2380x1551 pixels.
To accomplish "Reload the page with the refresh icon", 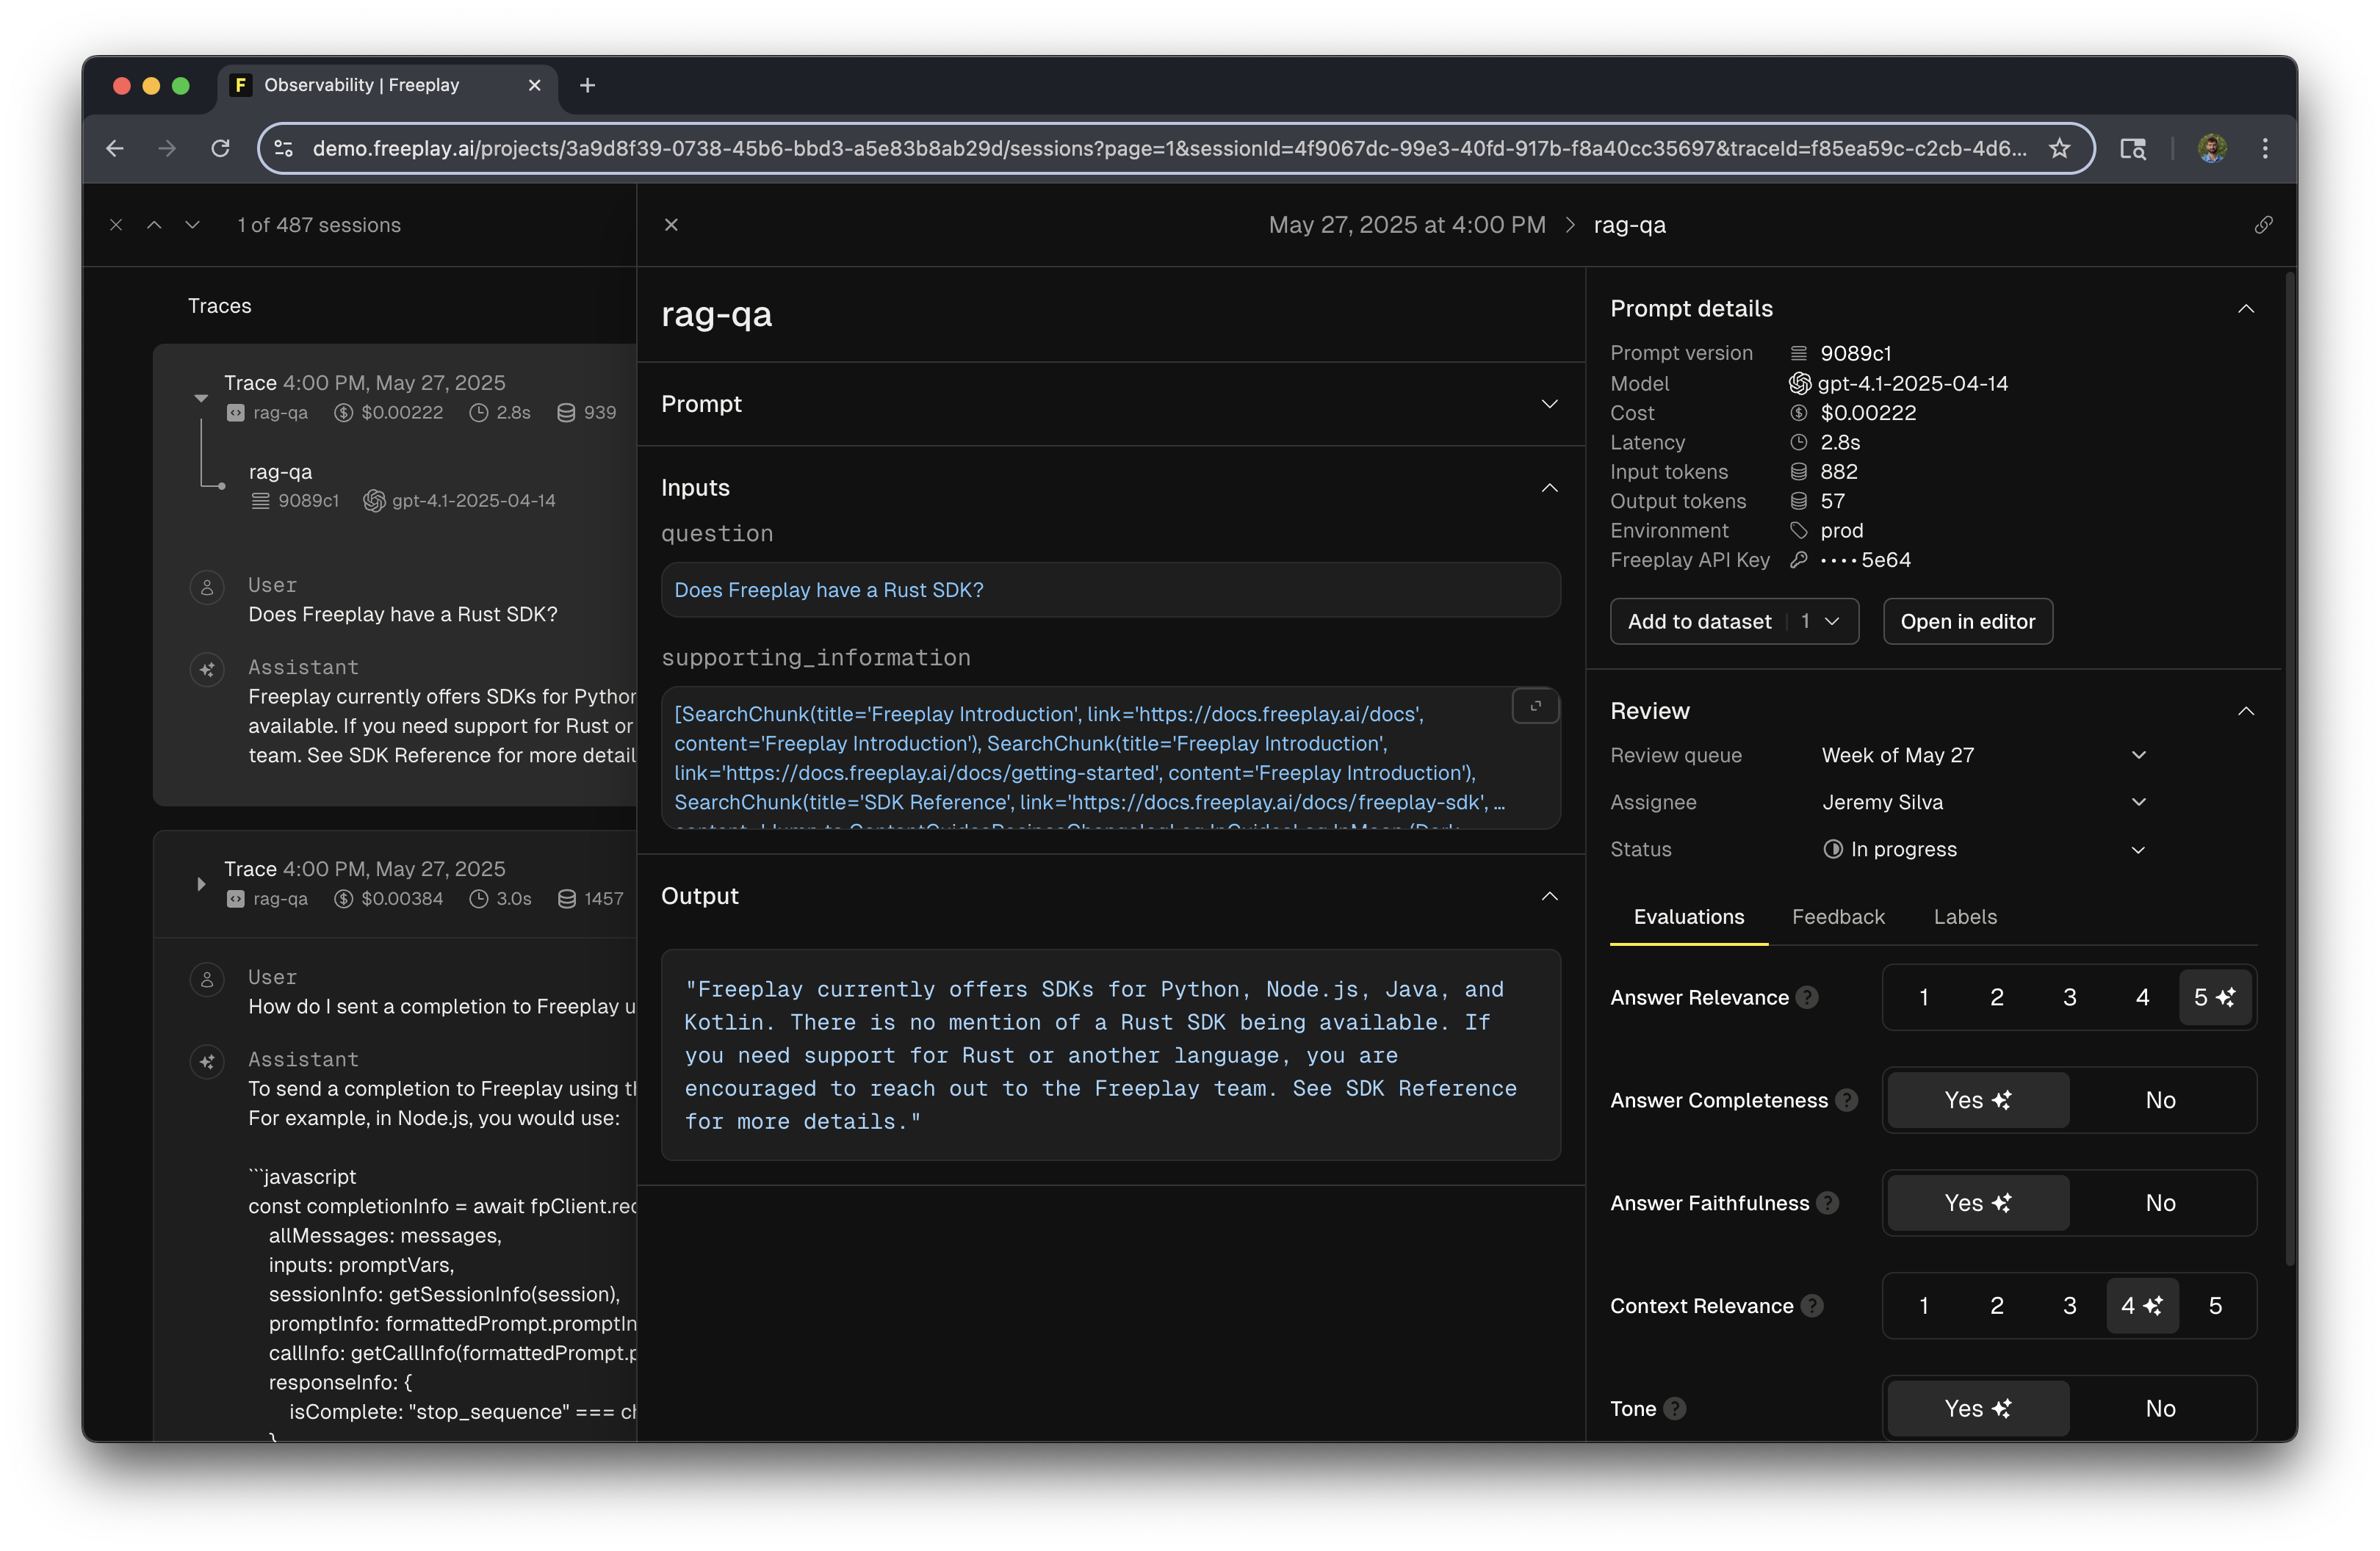I will pyautogui.click(x=220, y=148).
